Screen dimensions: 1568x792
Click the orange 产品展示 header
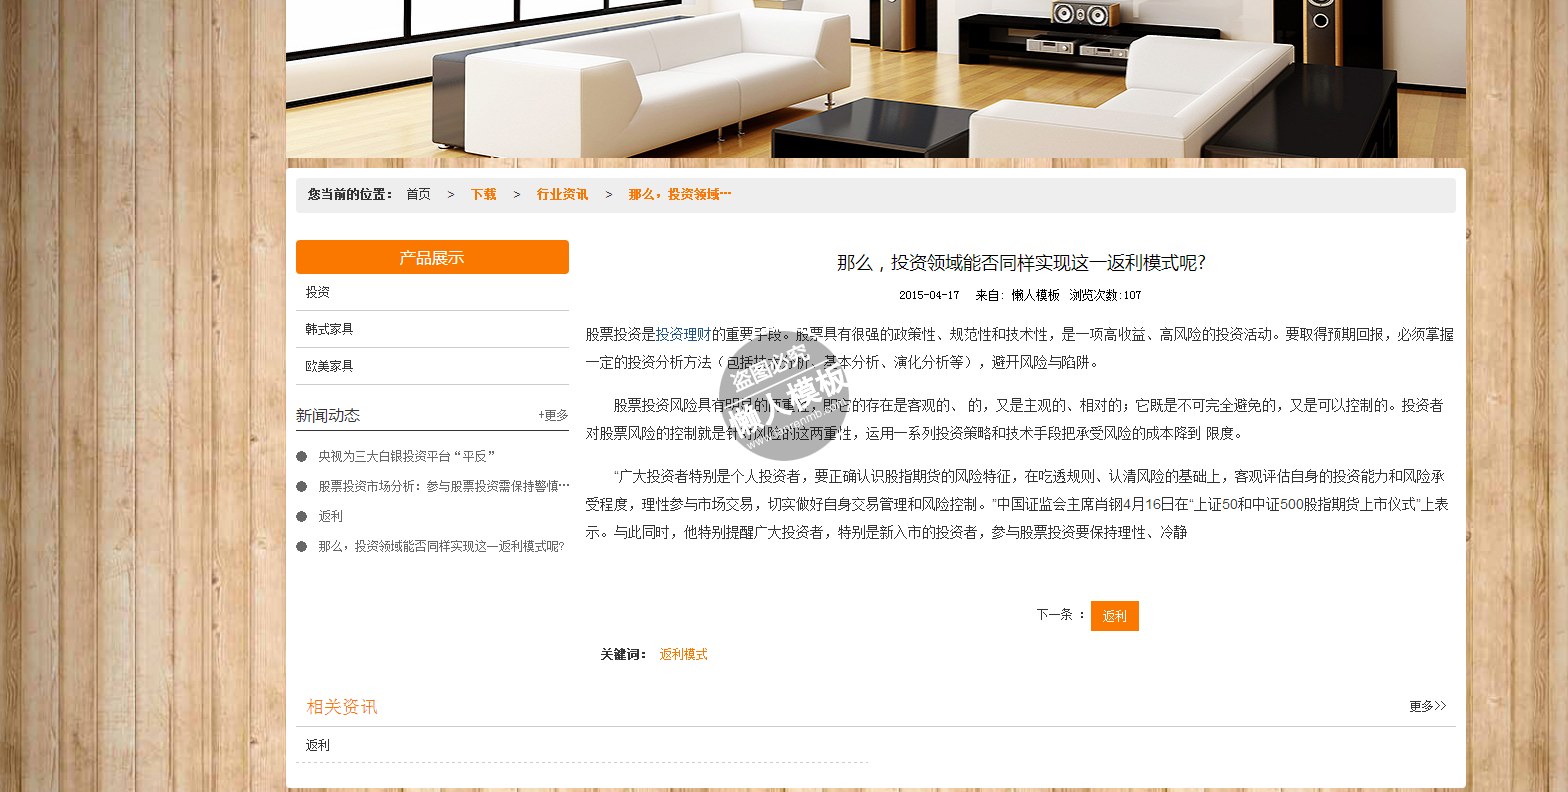pos(432,258)
